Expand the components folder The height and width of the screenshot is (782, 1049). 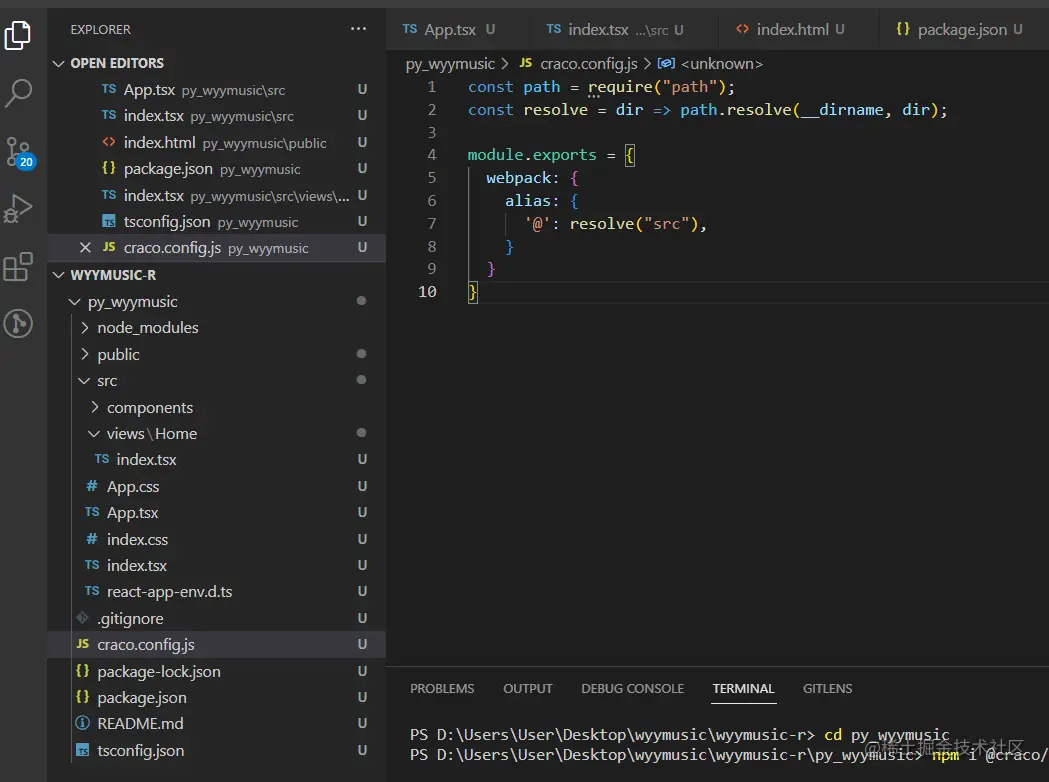[x=94, y=407]
